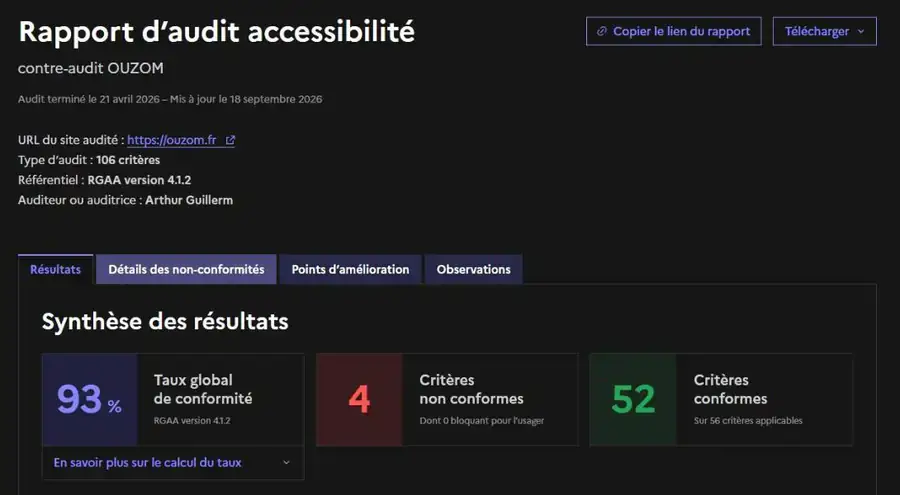Click the auditor name Arthur Guillerm
Screen dimensions: 900x495
click(x=189, y=200)
